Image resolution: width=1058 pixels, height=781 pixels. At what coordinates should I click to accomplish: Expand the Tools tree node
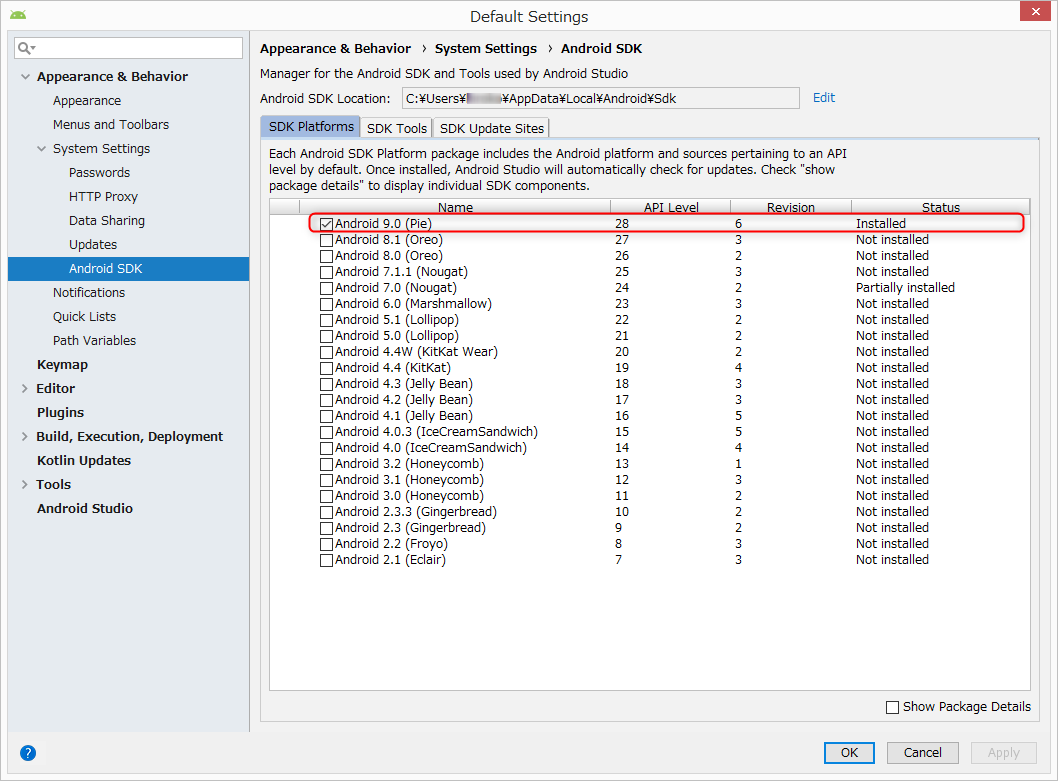[x=25, y=485]
